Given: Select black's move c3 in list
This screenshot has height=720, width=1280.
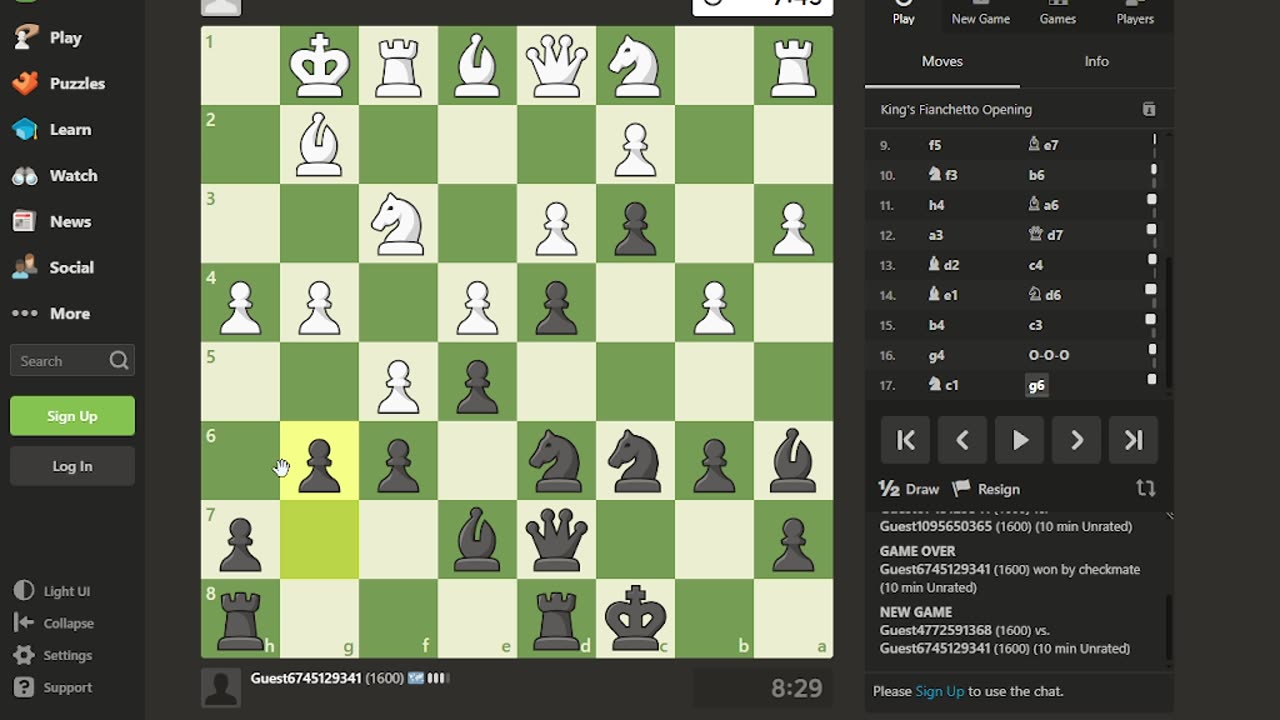Looking at the screenshot, I should 1035,325.
